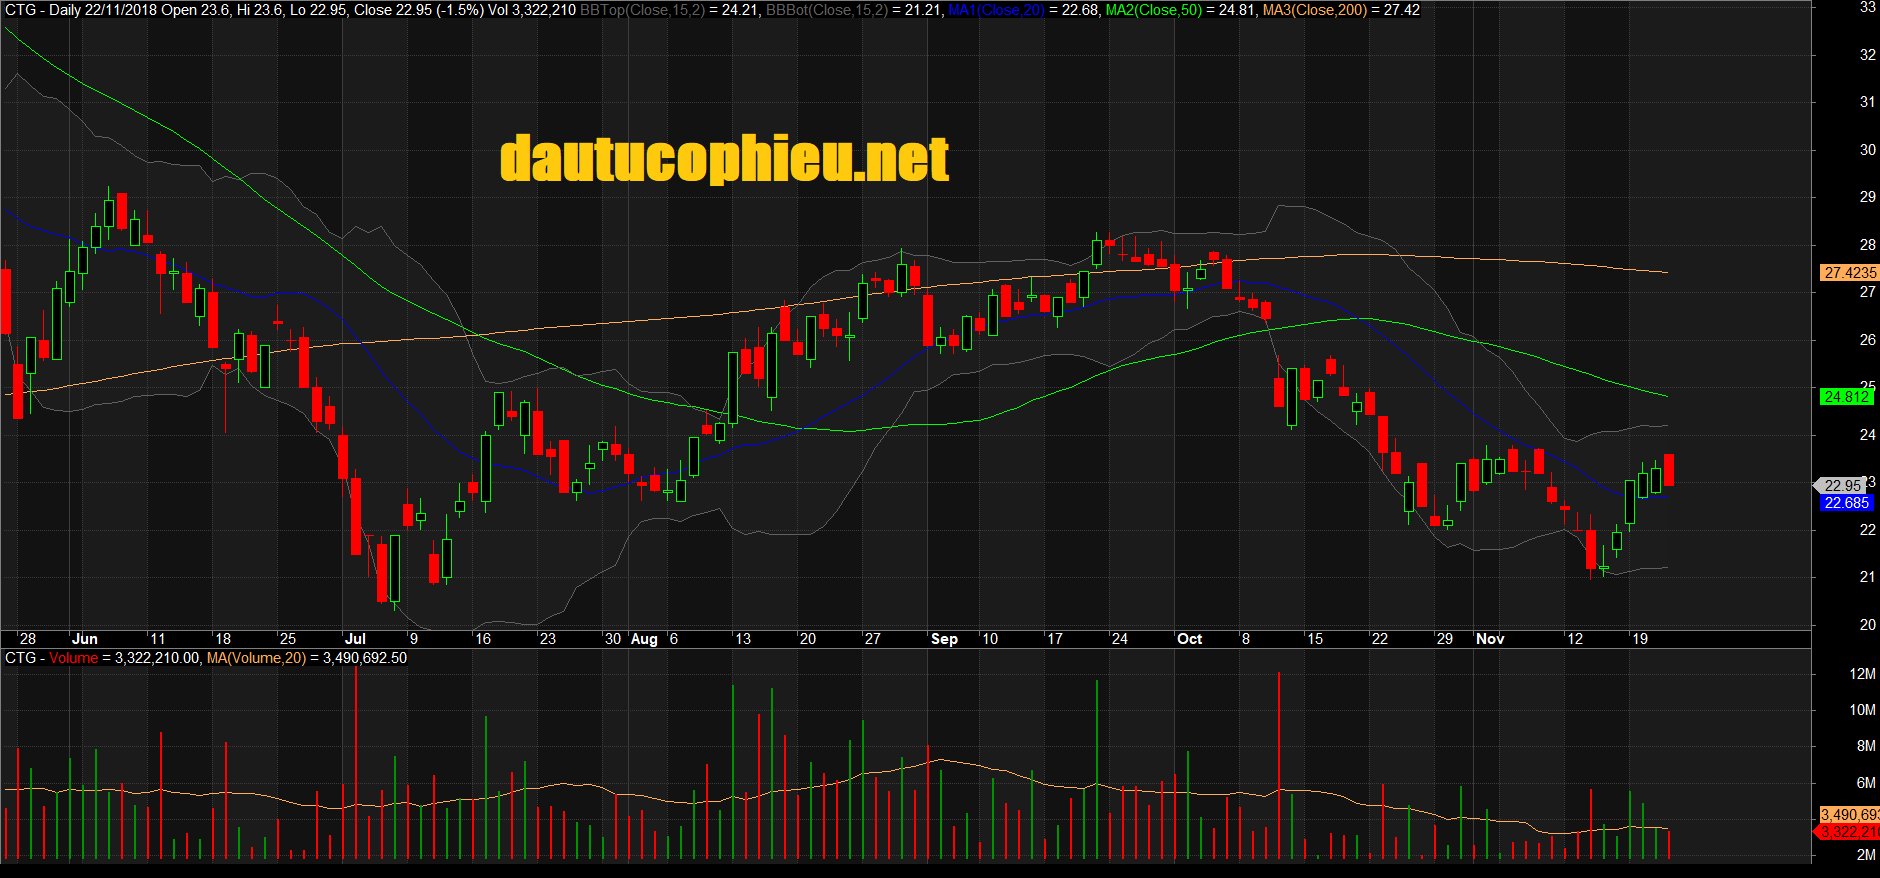This screenshot has width=1880, height=878.
Task: Click the Jul marker on the date axis
Action: [355, 639]
